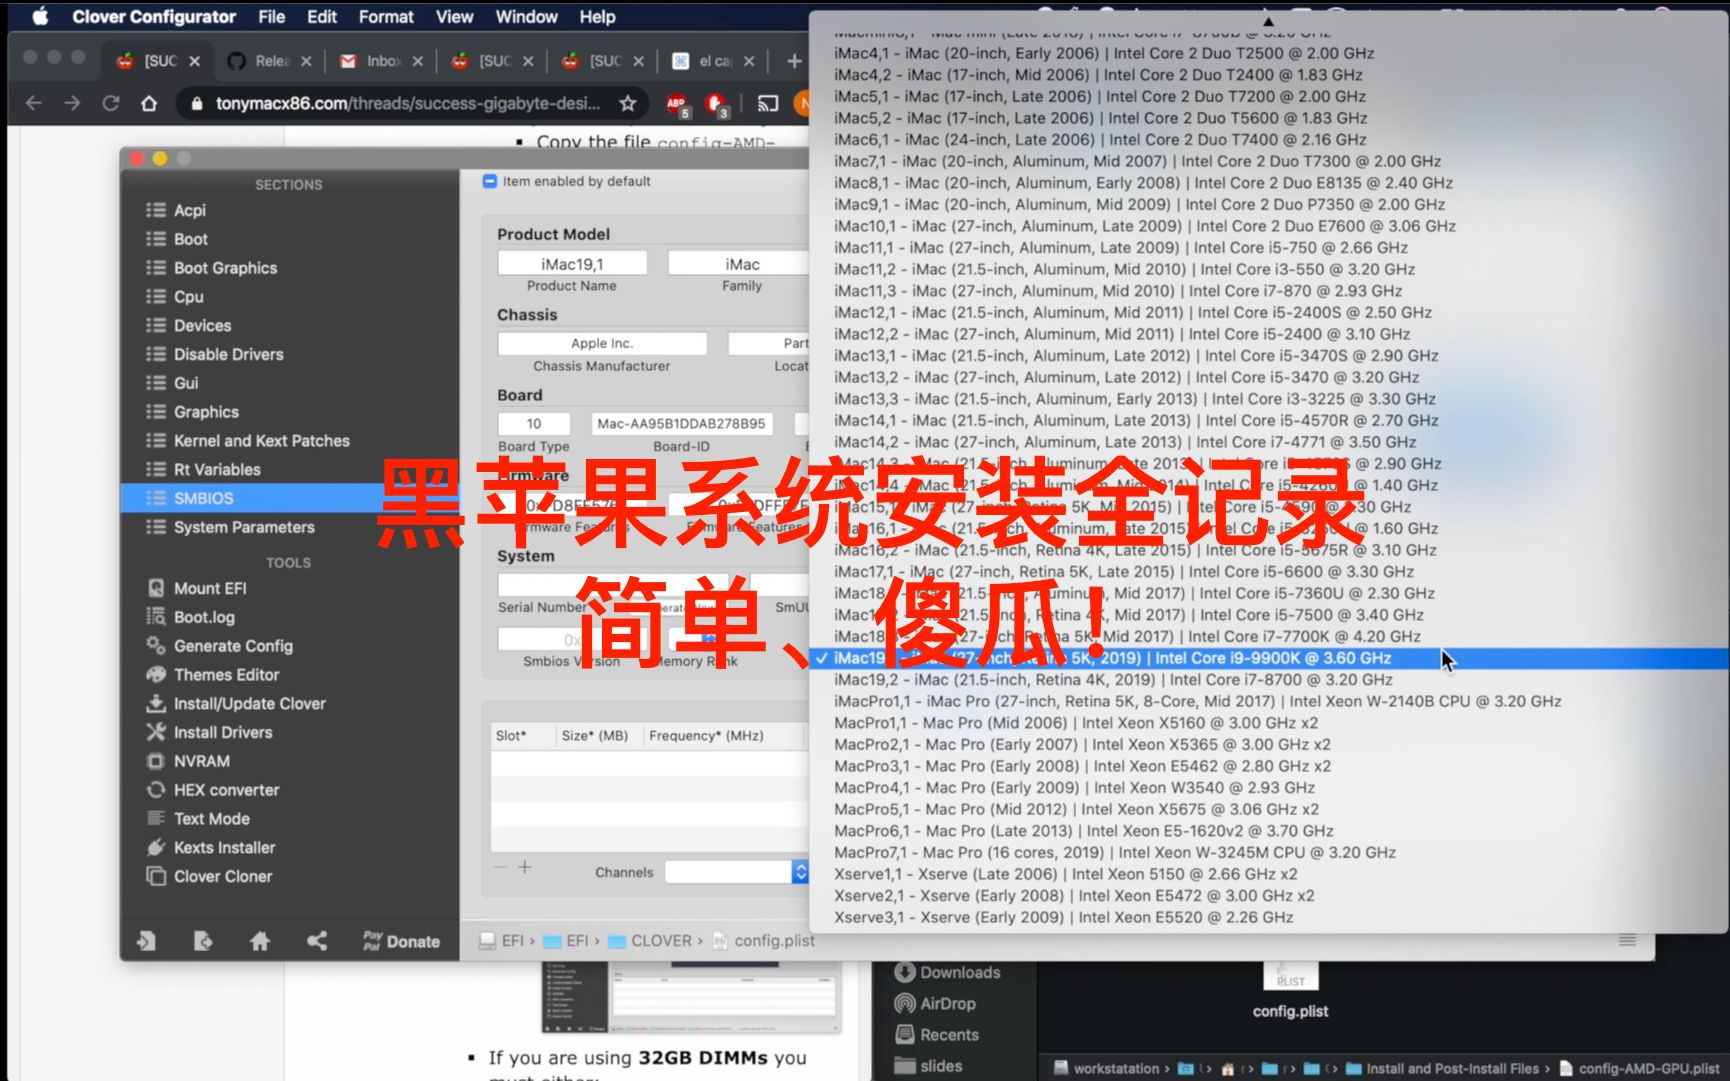Click the HEX converter icon
Viewport: 1730px width, 1081px height.
point(156,790)
